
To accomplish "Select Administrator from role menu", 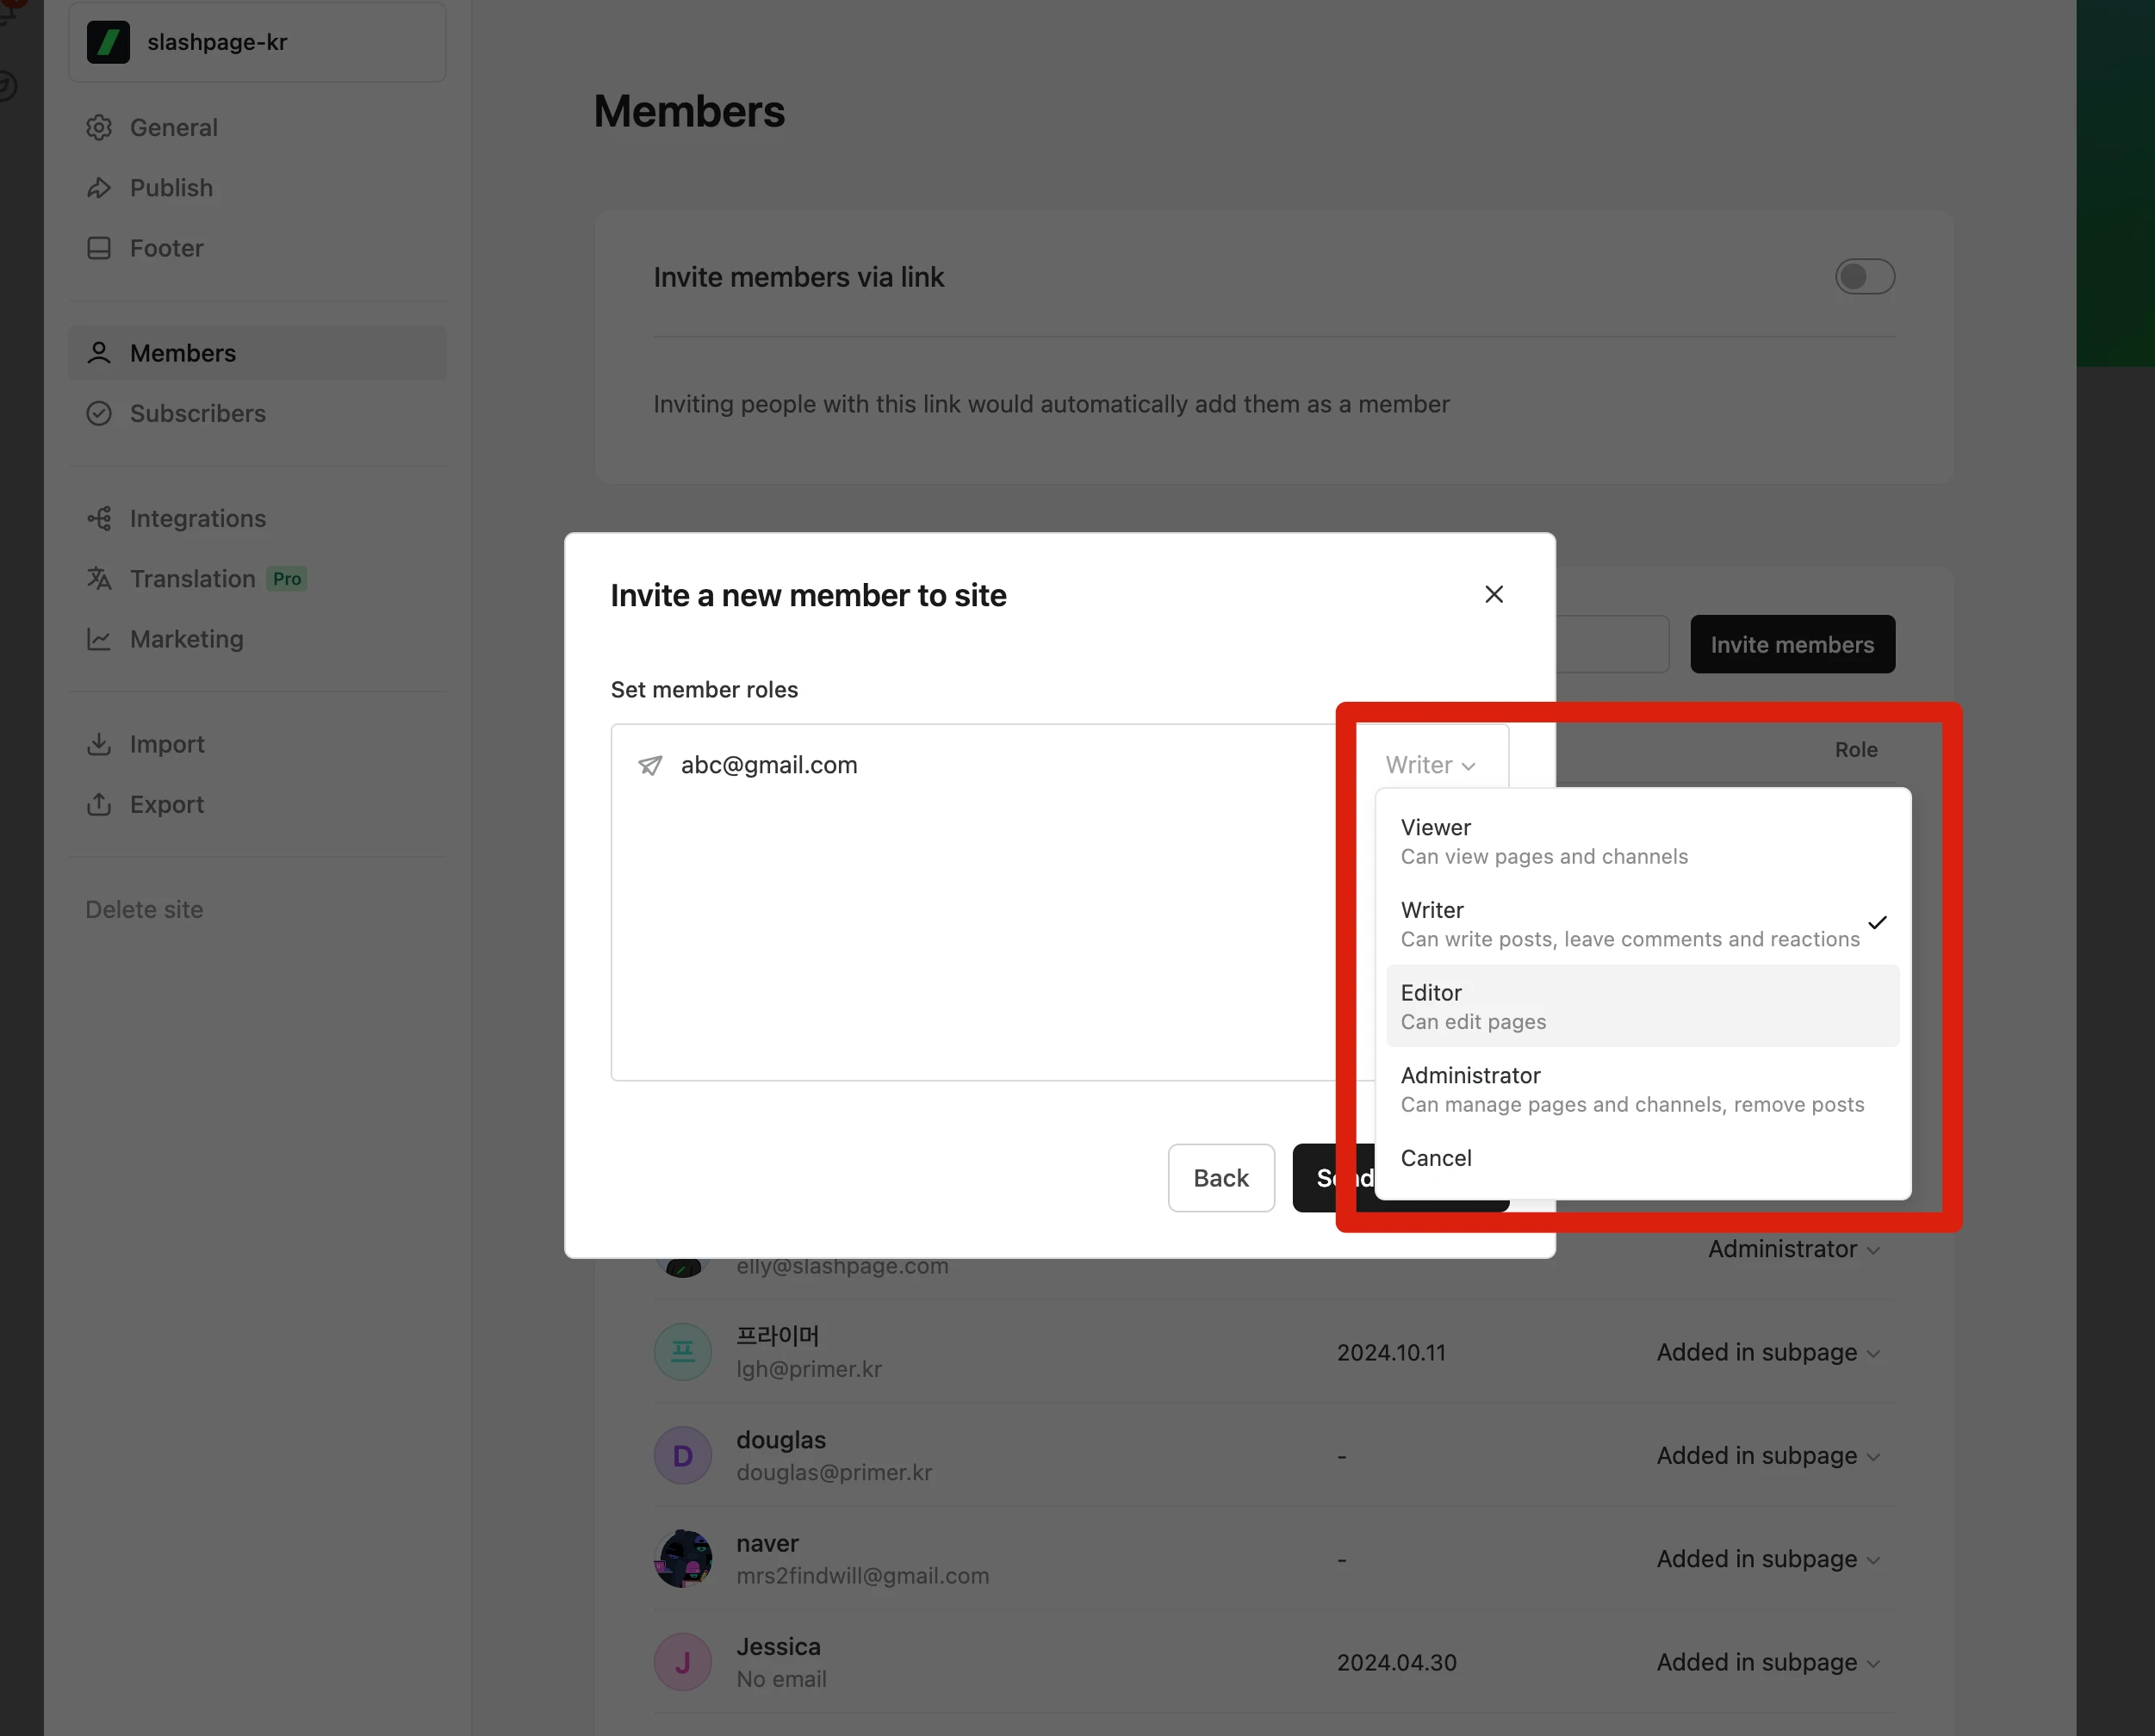I will coord(1641,1089).
